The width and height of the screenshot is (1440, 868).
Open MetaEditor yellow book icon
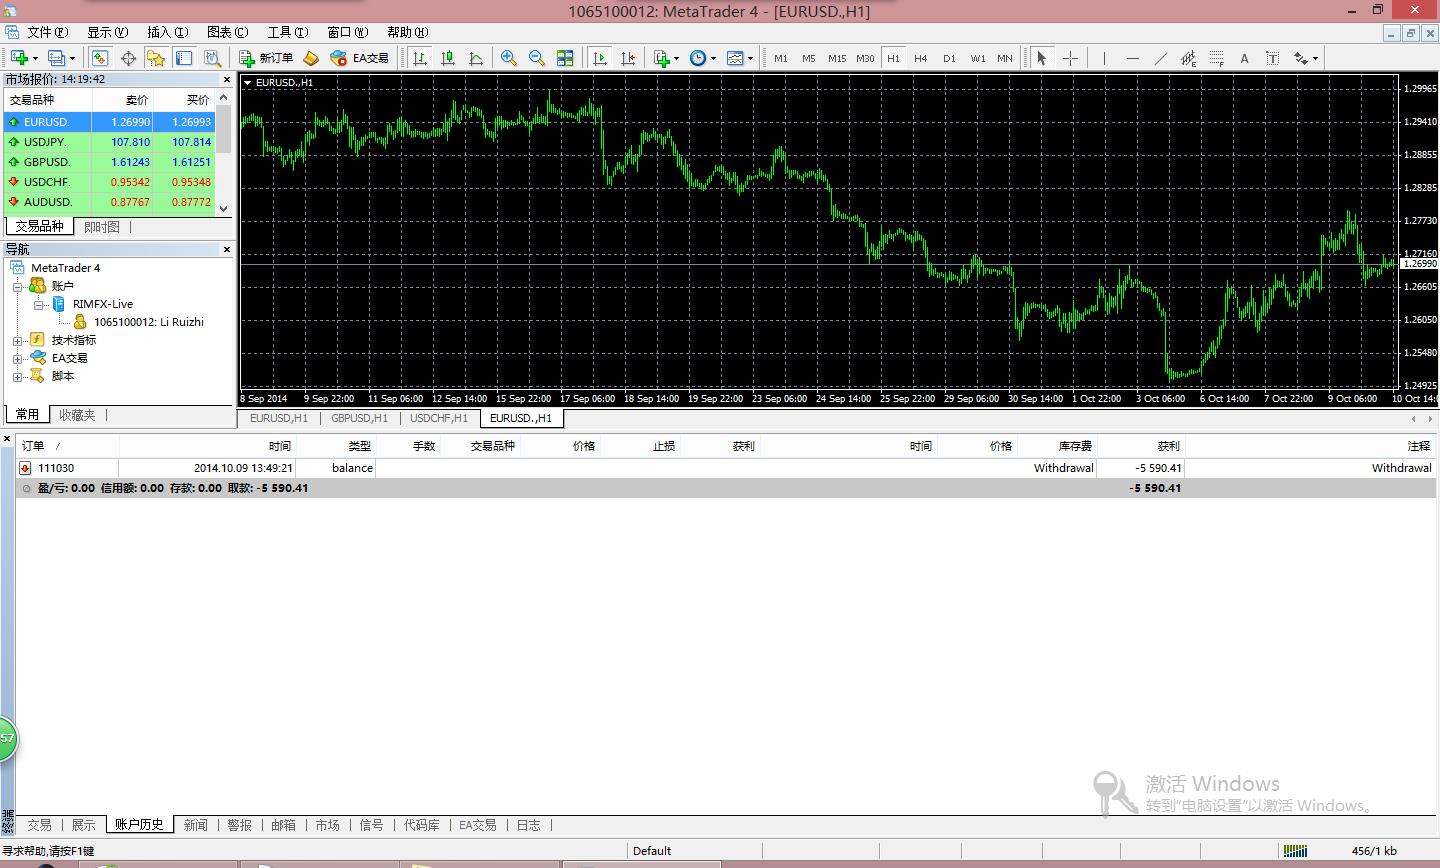tap(311, 58)
